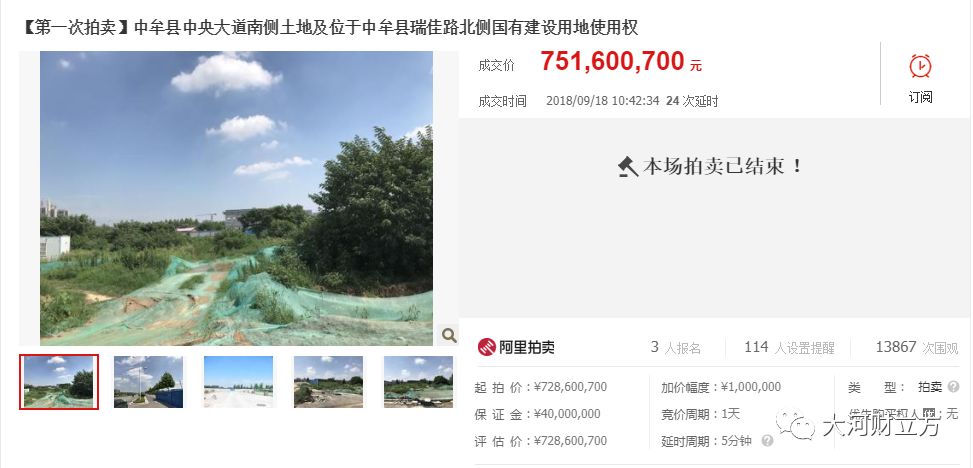Viewport: 973px width, 468px height.
Task: Select the third thumbnail of paved ground
Action: coord(238,382)
